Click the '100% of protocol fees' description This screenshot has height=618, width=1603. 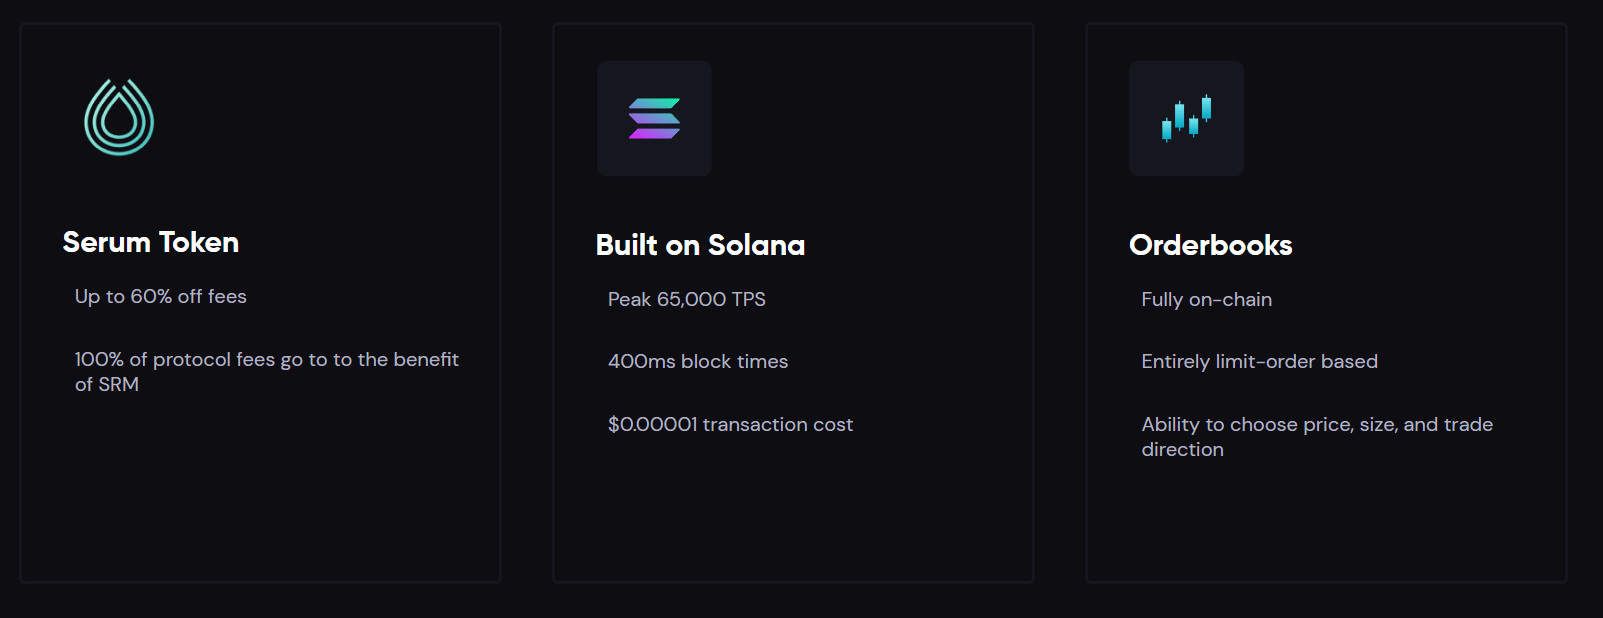[x=267, y=371]
